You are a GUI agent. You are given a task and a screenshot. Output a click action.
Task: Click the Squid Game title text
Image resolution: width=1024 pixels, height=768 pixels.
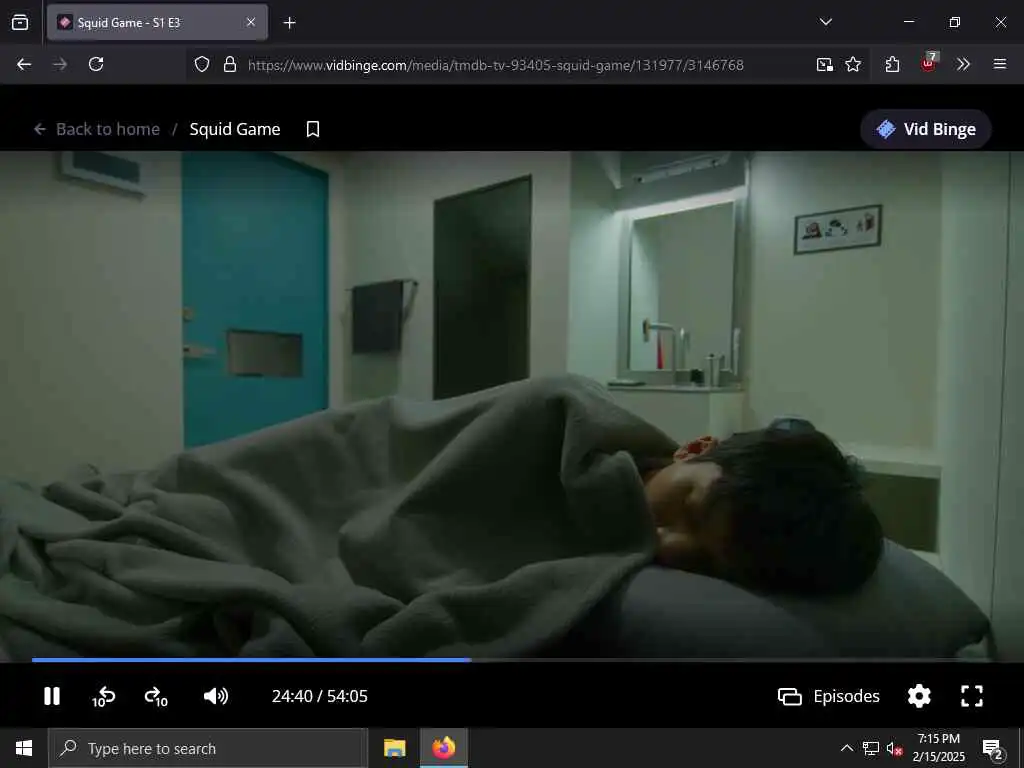(235, 129)
